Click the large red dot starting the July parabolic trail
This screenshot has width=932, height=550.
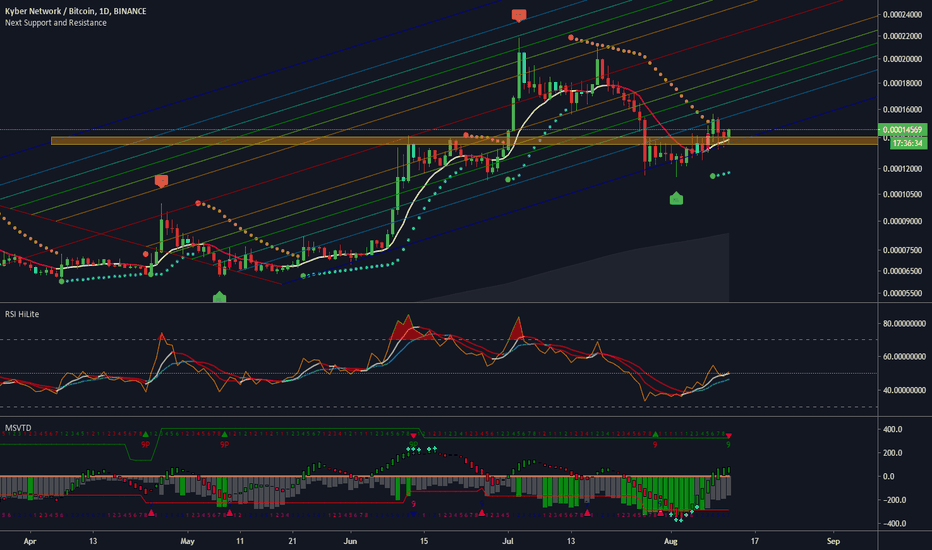click(571, 37)
